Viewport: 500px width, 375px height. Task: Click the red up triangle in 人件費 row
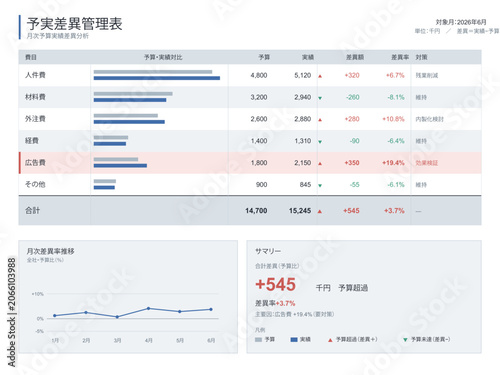click(320, 76)
